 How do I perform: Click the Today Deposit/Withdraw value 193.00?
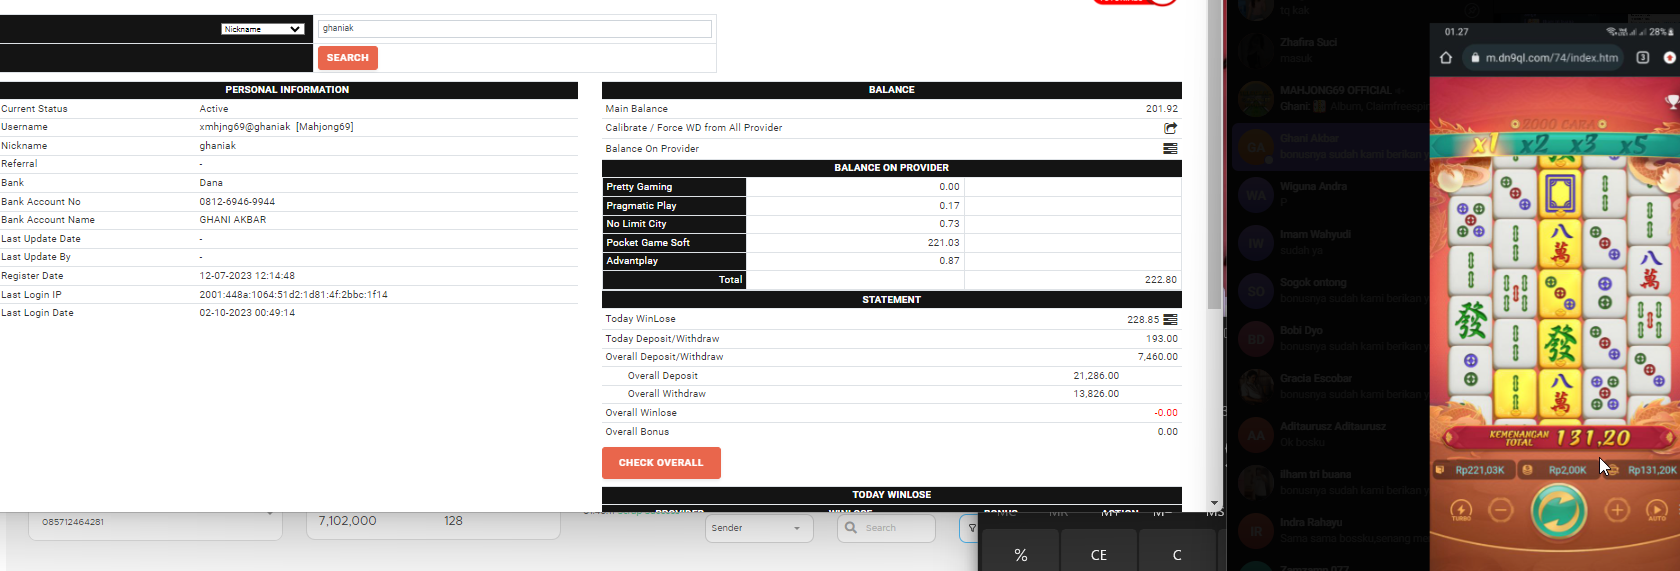[1162, 339]
